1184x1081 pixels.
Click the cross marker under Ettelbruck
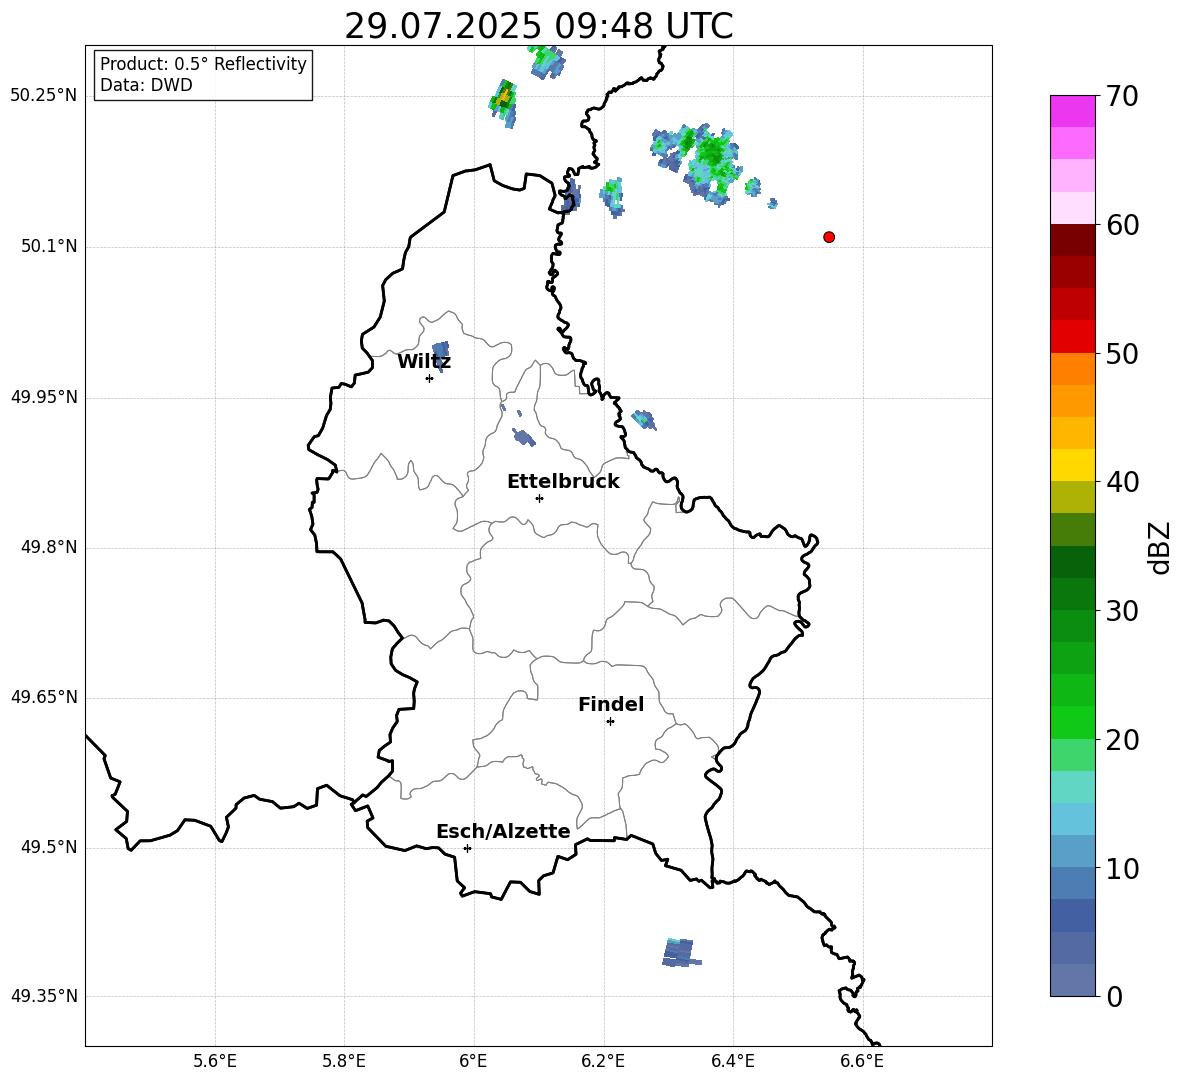(539, 498)
